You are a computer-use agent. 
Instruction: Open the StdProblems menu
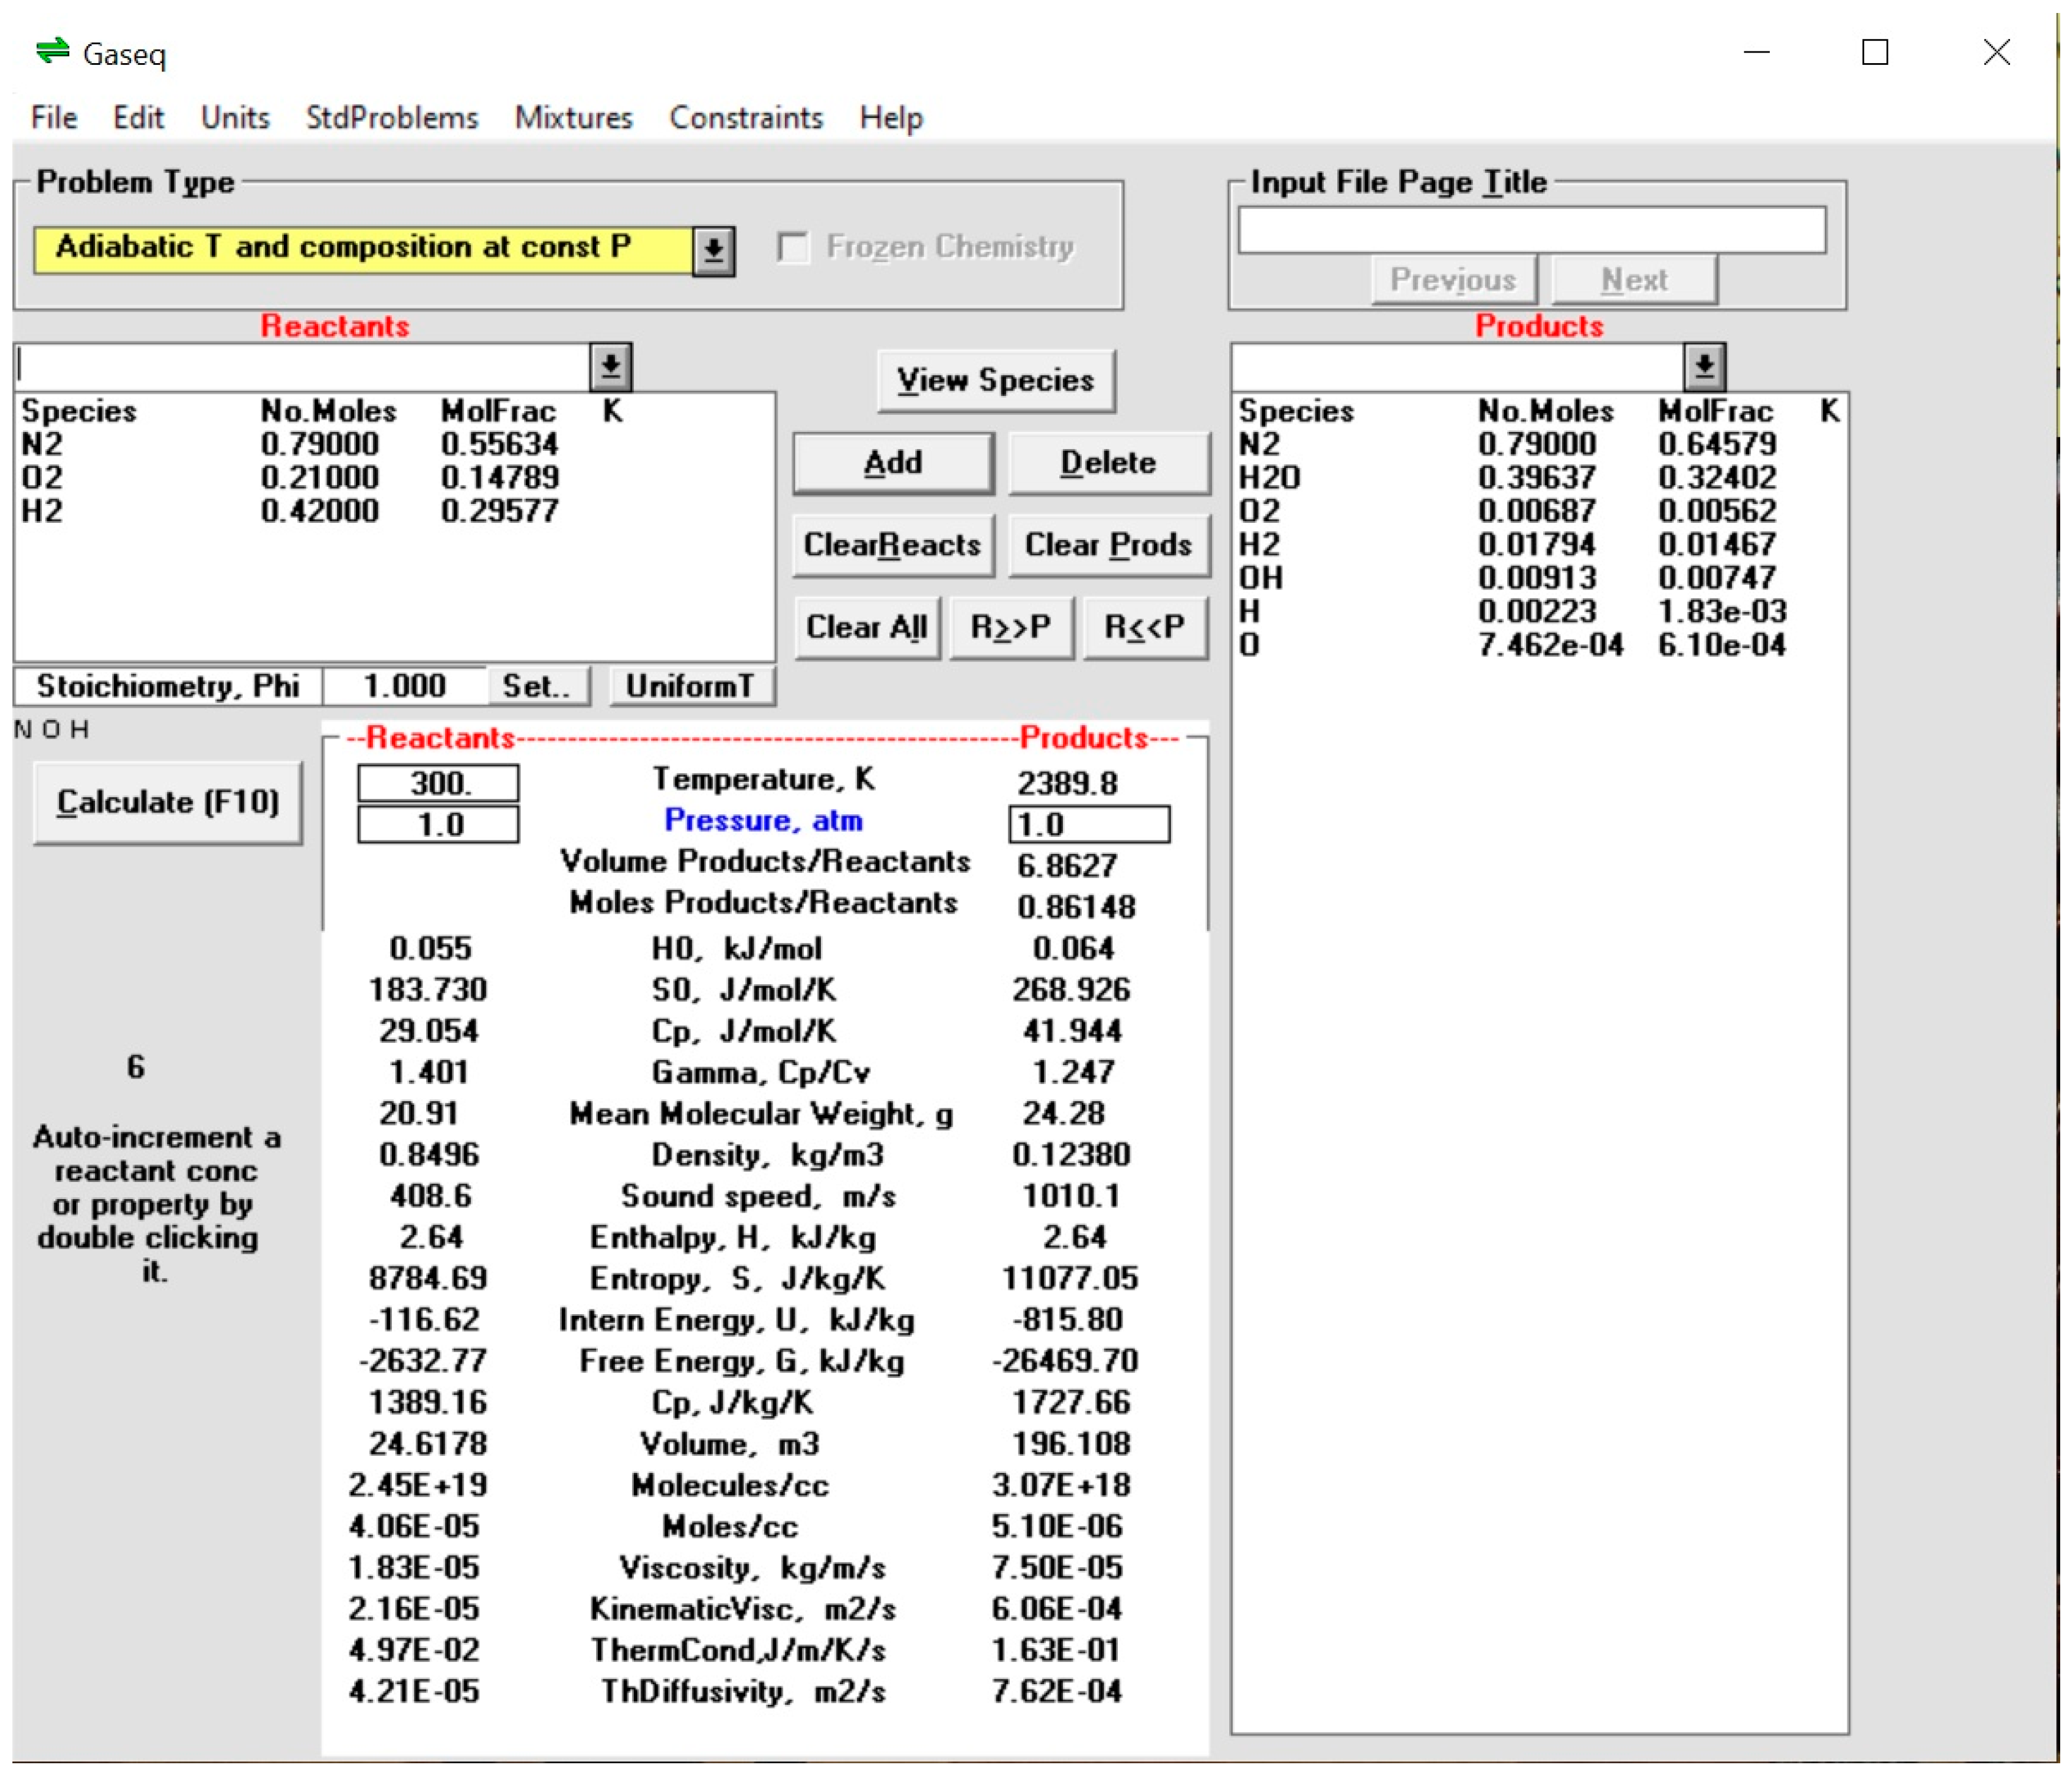tap(392, 118)
